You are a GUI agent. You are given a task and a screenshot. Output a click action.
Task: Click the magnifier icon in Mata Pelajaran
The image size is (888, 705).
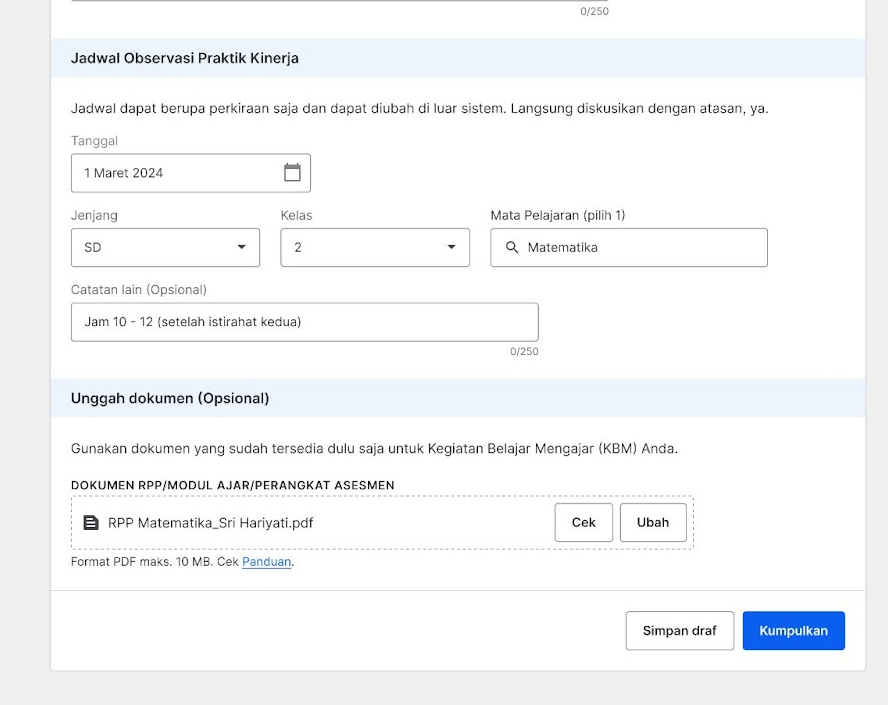point(512,247)
